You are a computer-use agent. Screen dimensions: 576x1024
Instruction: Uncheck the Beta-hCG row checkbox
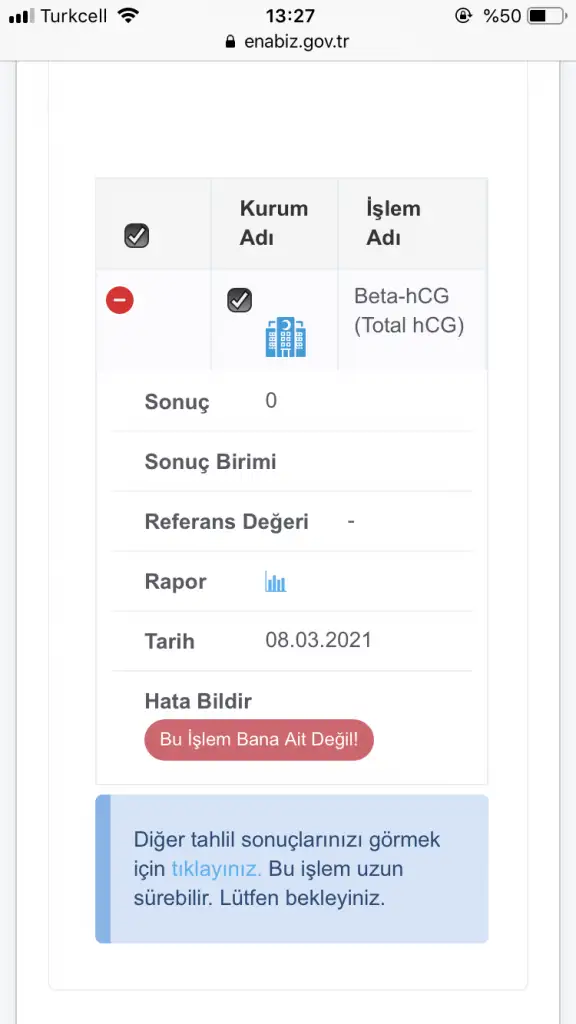click(240, 300)
